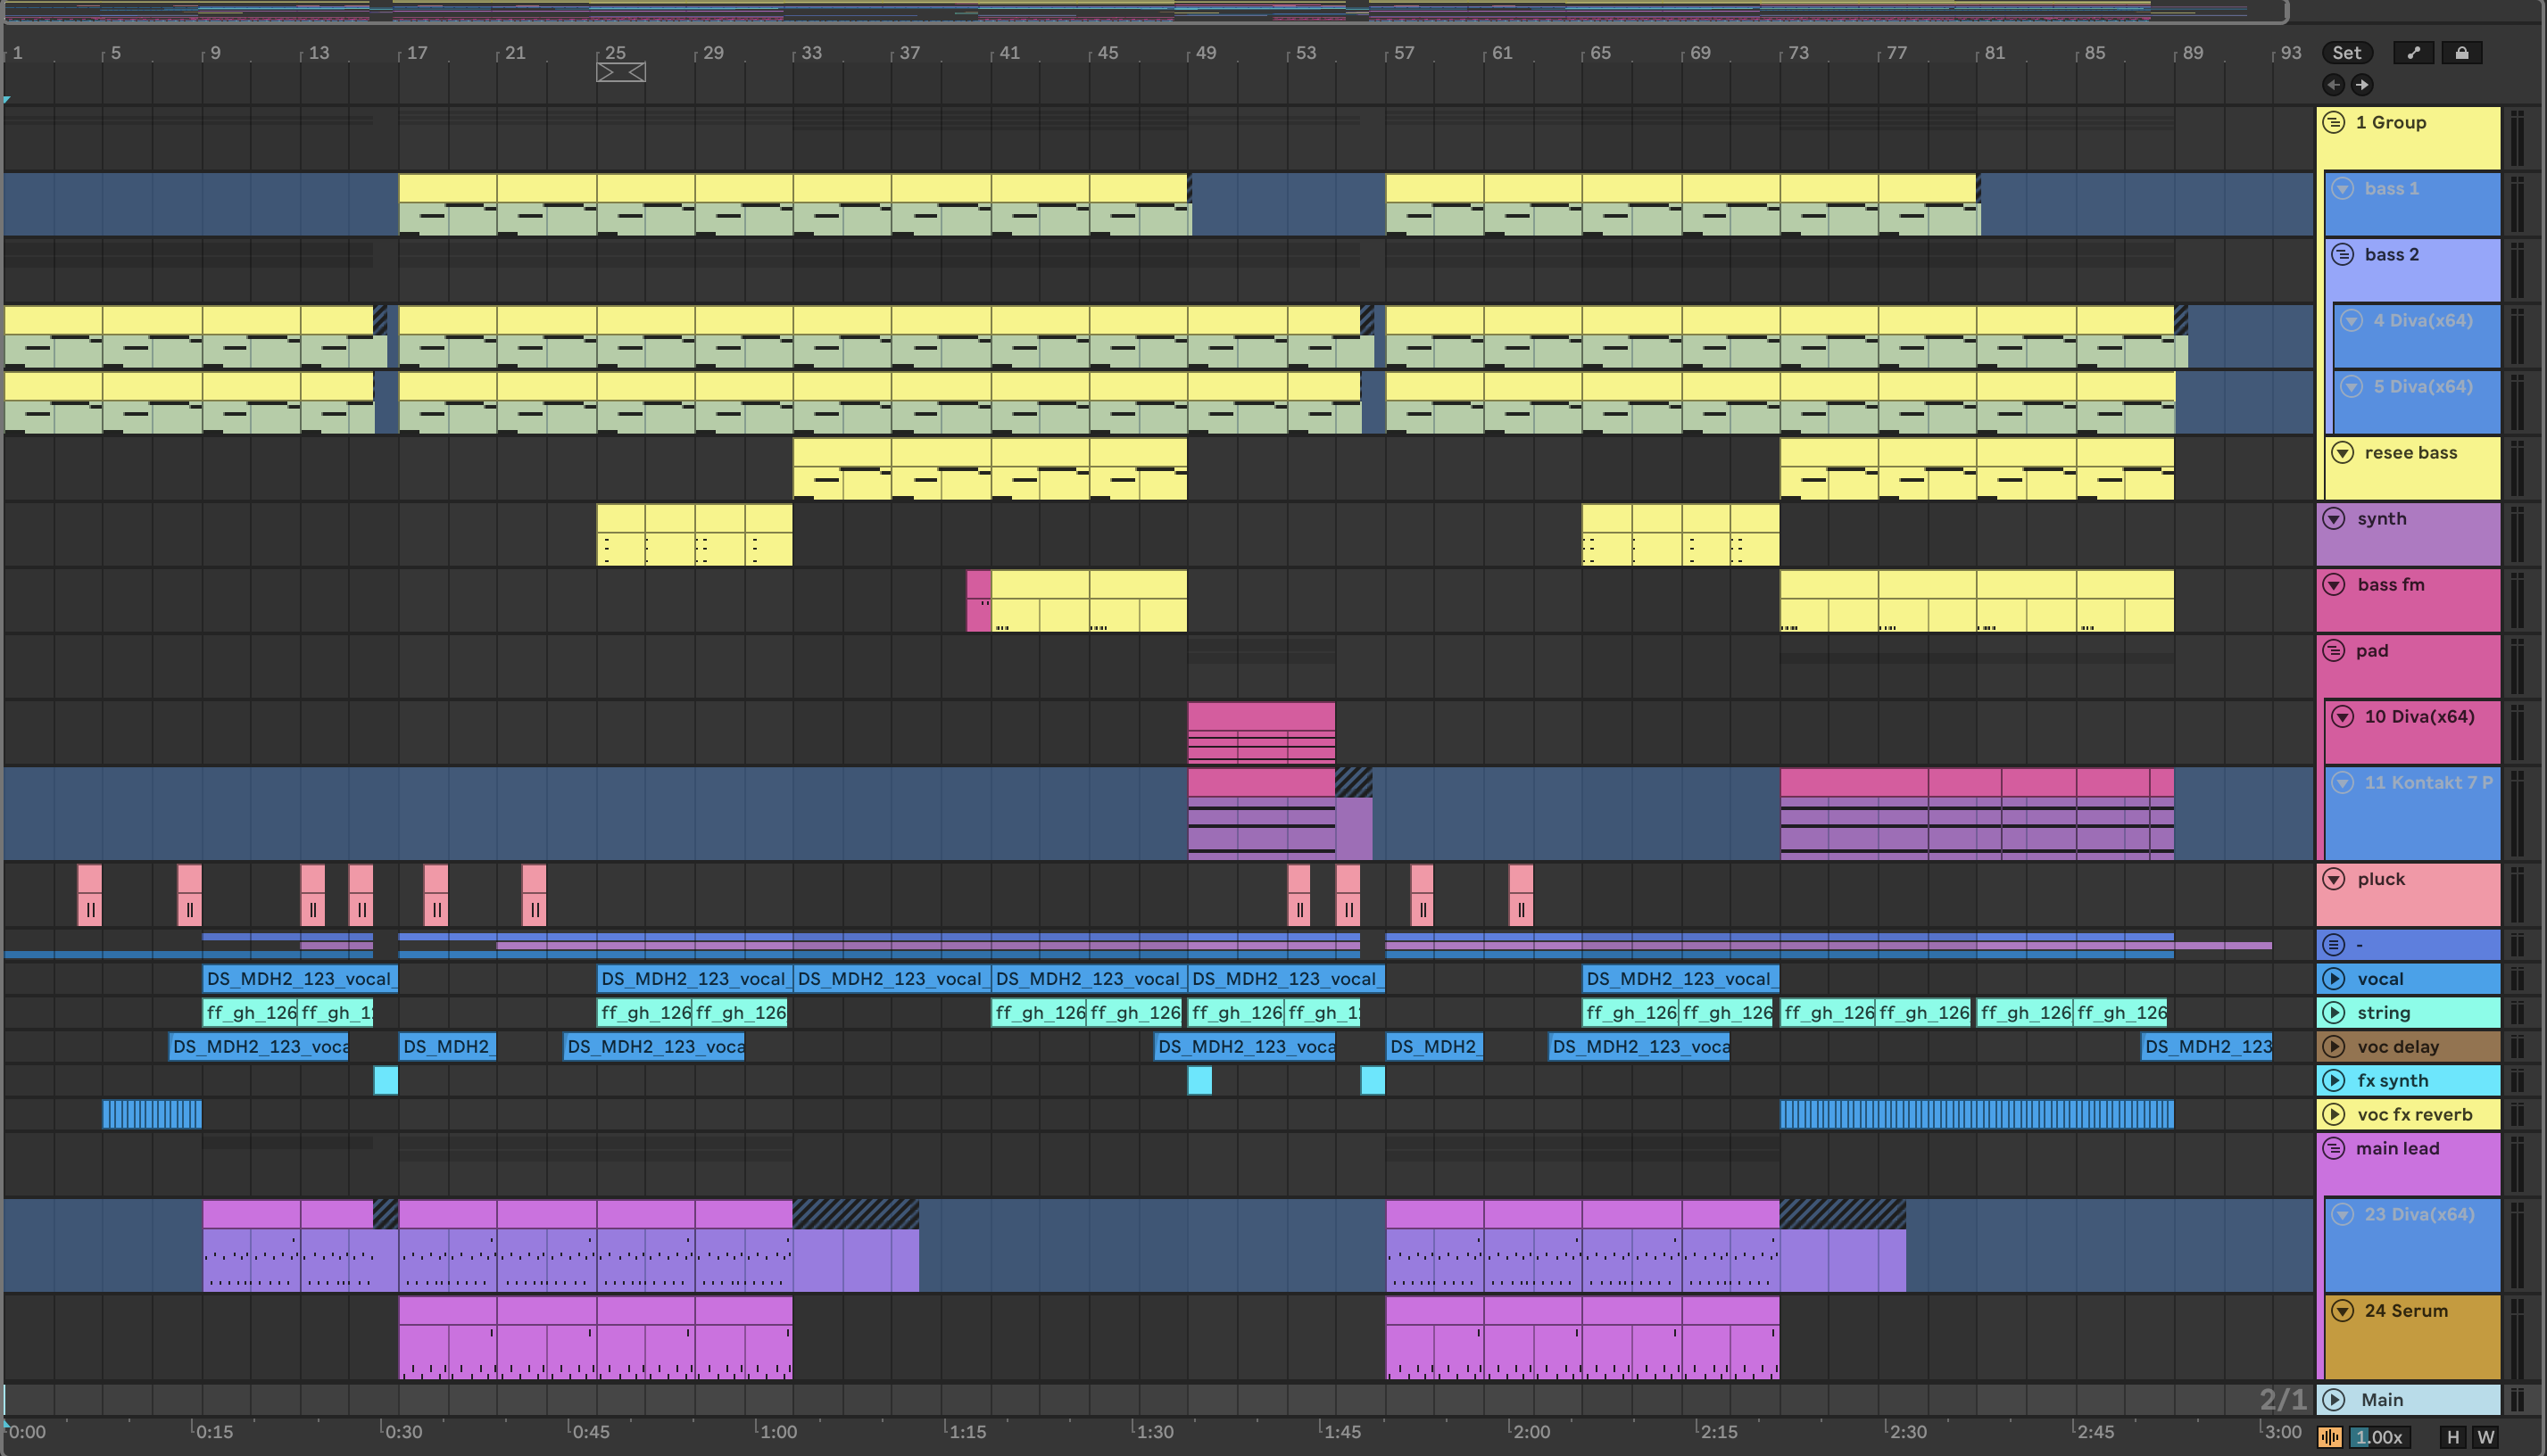Click the Lock Envelopes padlock icon
This screenshot has height=1456, width=2547.
[2461, 53]
